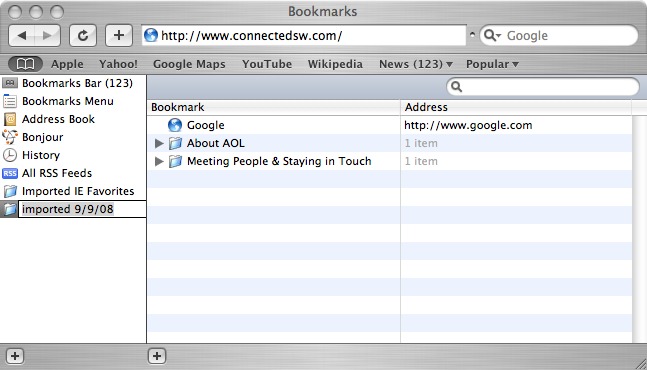The image size is (647, 370).
Task: Add a bookmark folder with list plus button
Action: pyautogui.click(x=157, y=356)
